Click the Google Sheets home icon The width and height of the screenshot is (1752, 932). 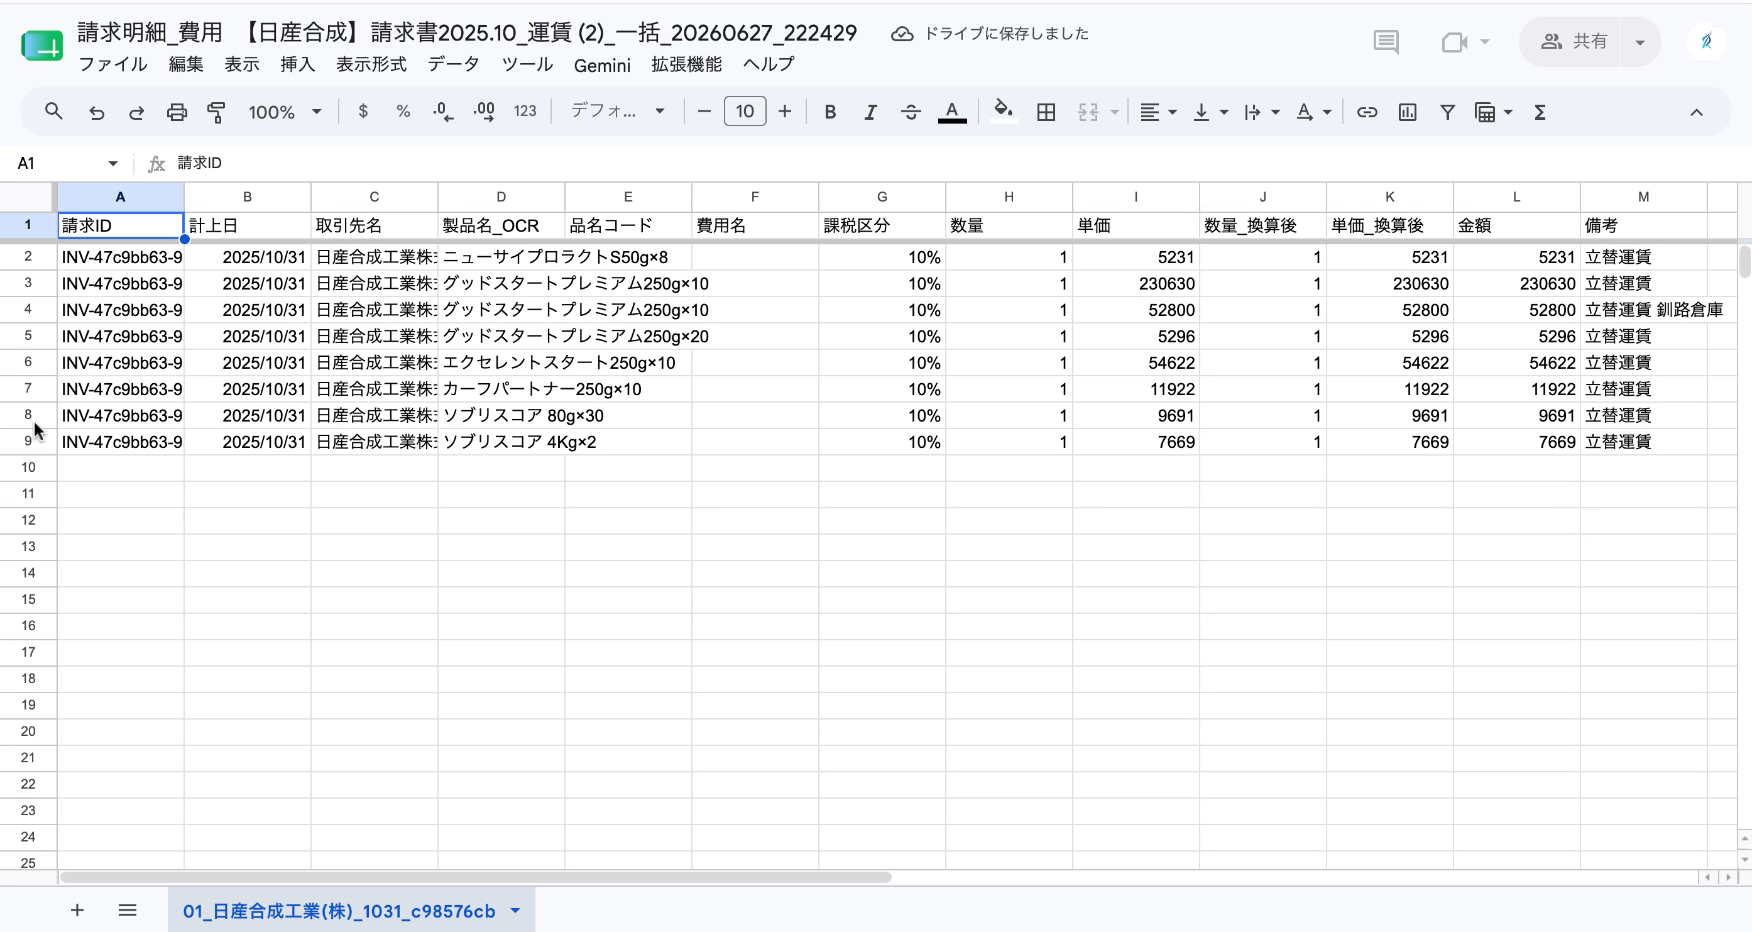[x=42, y=45]
